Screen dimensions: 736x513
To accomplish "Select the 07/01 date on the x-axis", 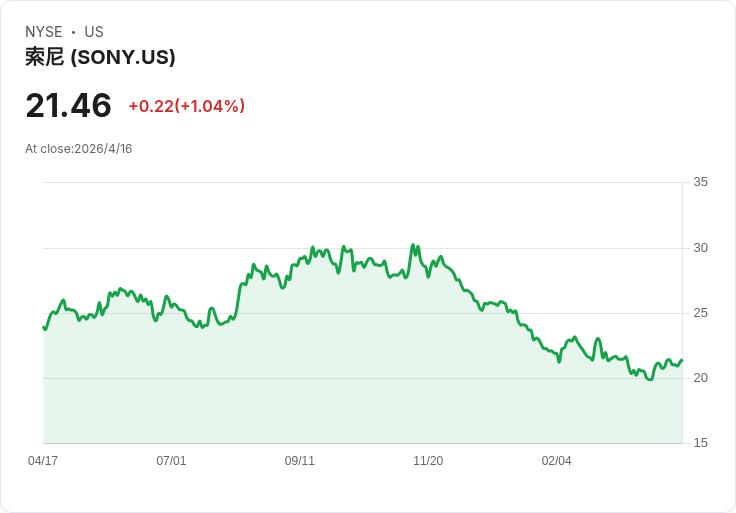I will tap(171, 461).
